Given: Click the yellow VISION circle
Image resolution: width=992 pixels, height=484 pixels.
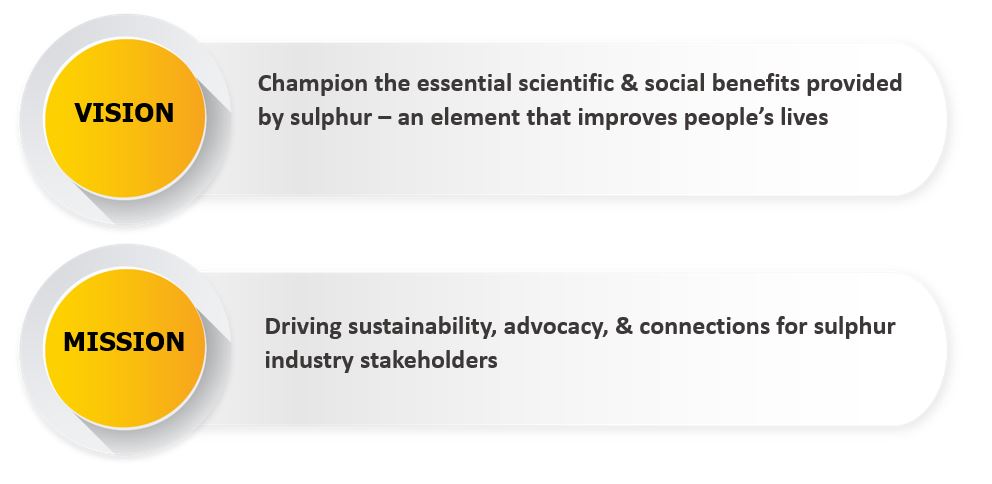Looking at the screenshot, I should tap(125, 118).
